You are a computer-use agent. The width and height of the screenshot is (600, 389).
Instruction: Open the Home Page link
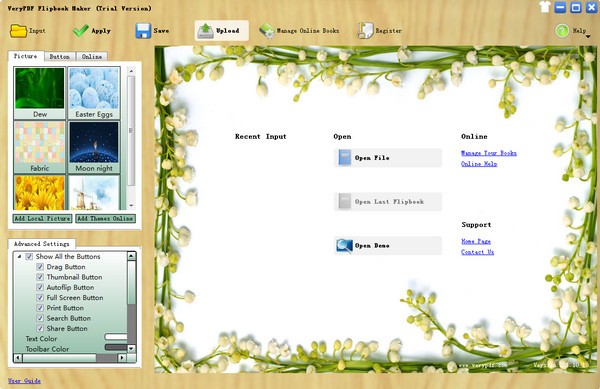tap(476, 241)
